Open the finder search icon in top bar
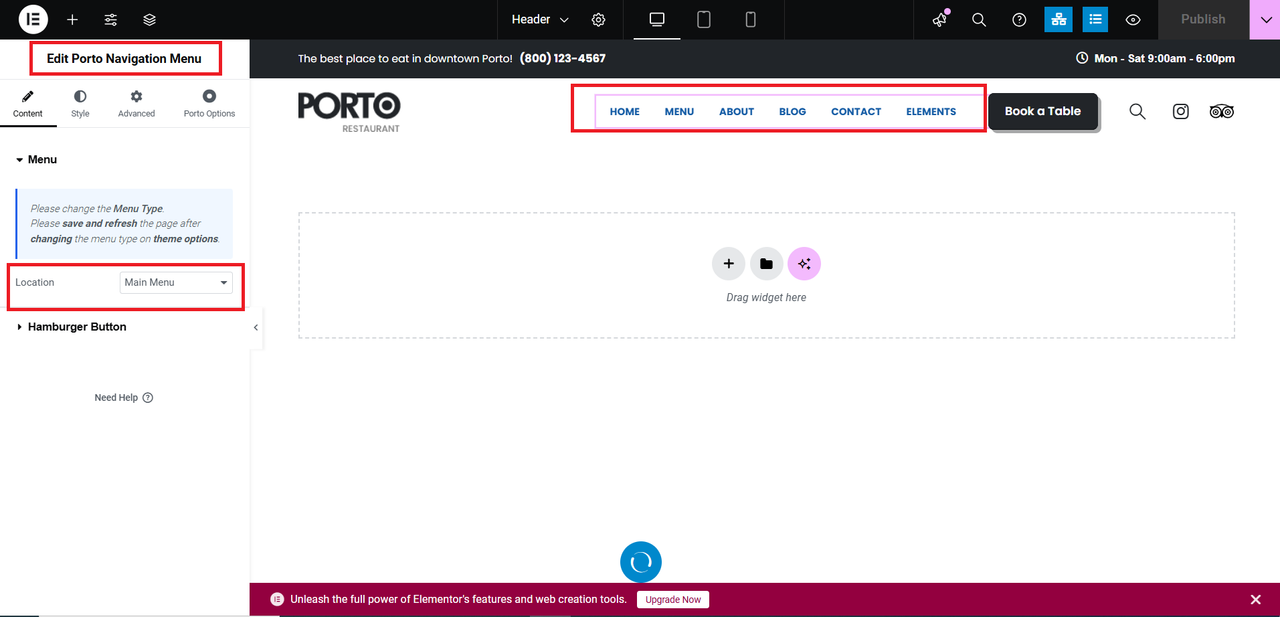Viewport: 1280px width, 617px height. point(979,20)
